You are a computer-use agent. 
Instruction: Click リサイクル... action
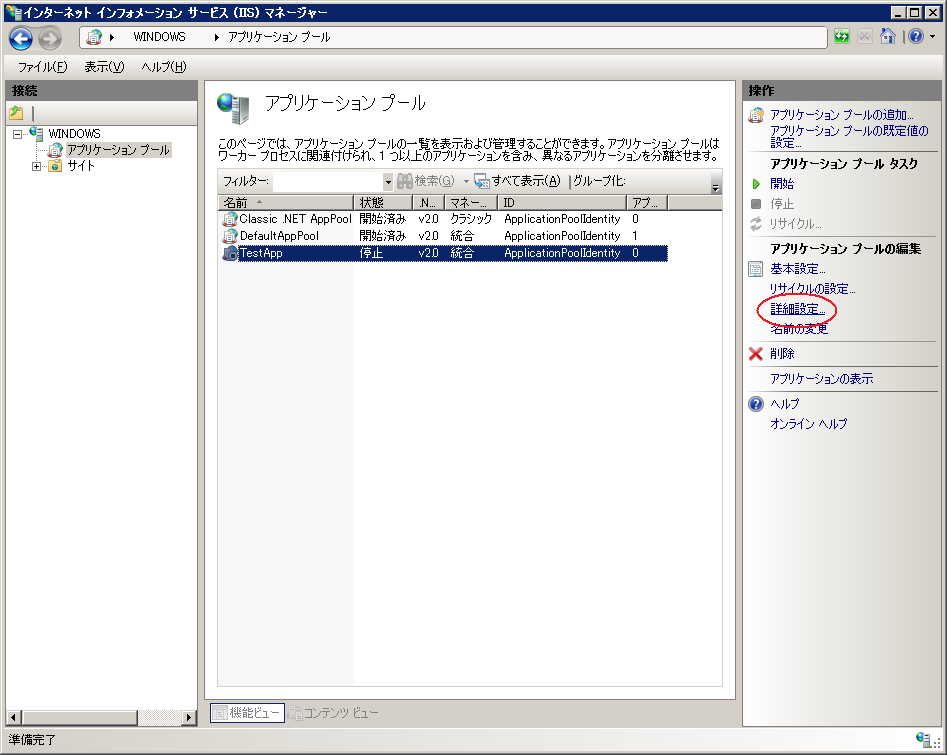click(795, 224)
